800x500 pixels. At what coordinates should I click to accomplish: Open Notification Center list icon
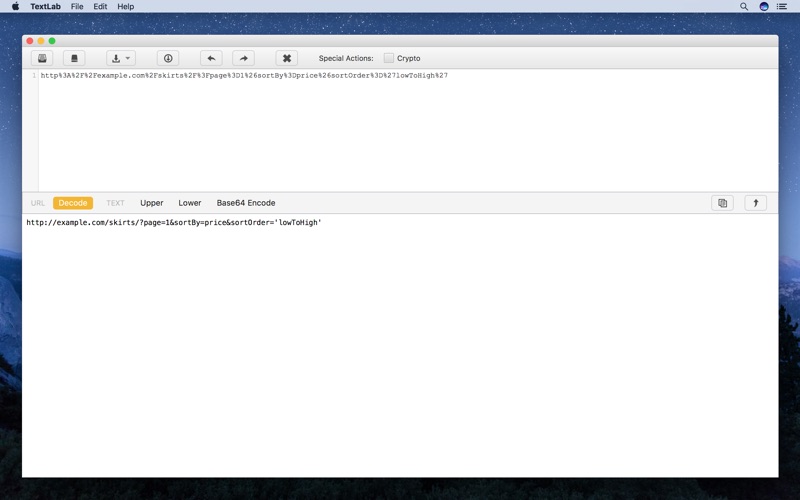coord(782,7)
